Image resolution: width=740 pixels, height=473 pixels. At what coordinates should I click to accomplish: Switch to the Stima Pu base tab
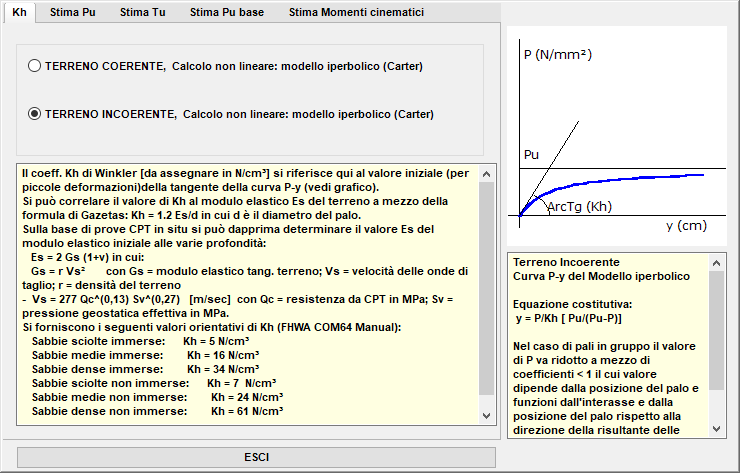(x=227, y=12)
